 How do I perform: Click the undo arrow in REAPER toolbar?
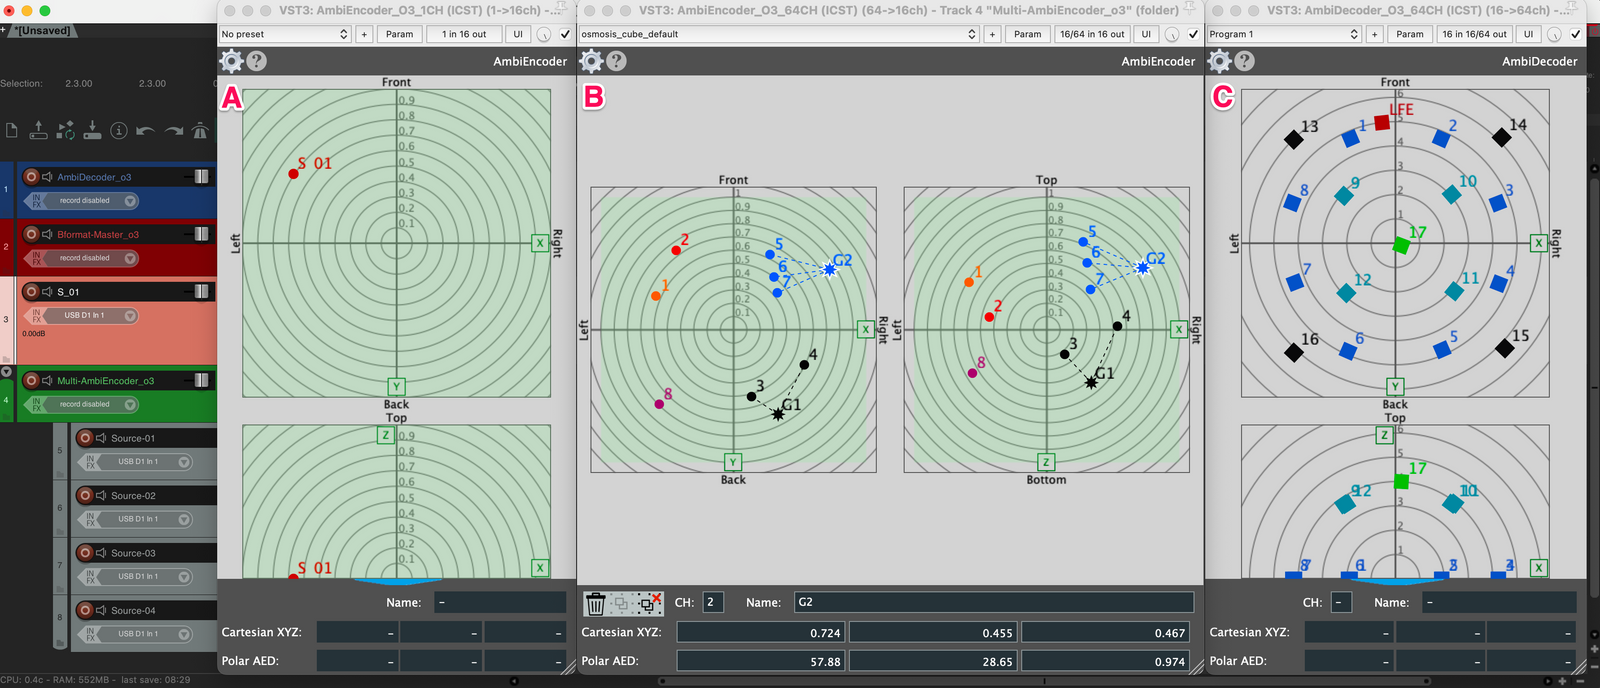click(146, 131)
